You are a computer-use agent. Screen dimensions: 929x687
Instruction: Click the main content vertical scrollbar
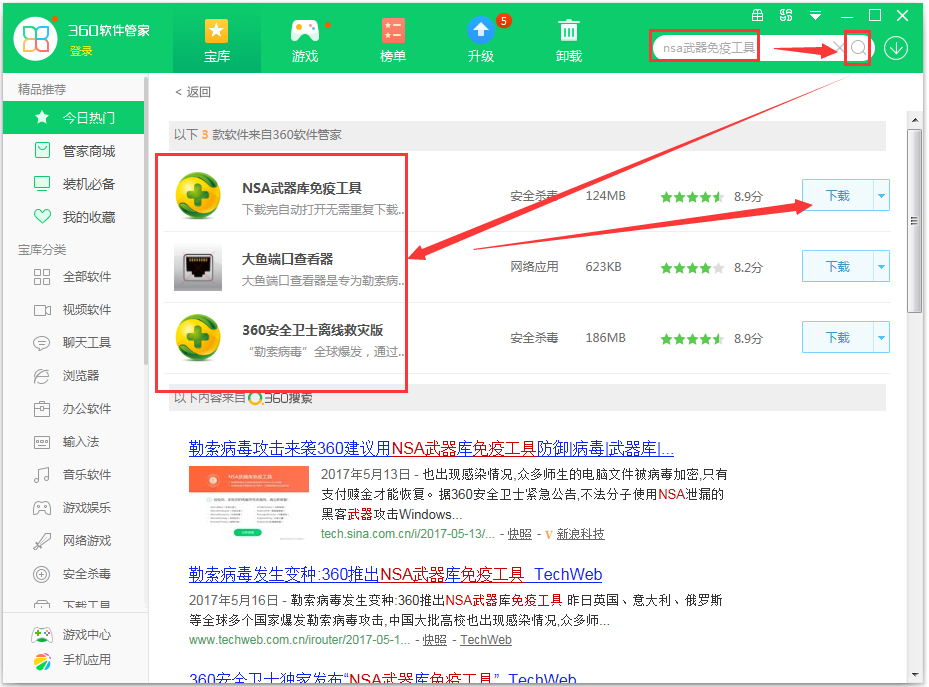(x=915, y=221)
